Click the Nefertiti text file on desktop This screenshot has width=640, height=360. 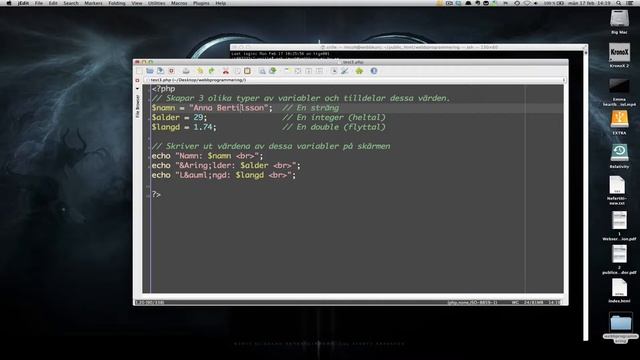point(618,186)
